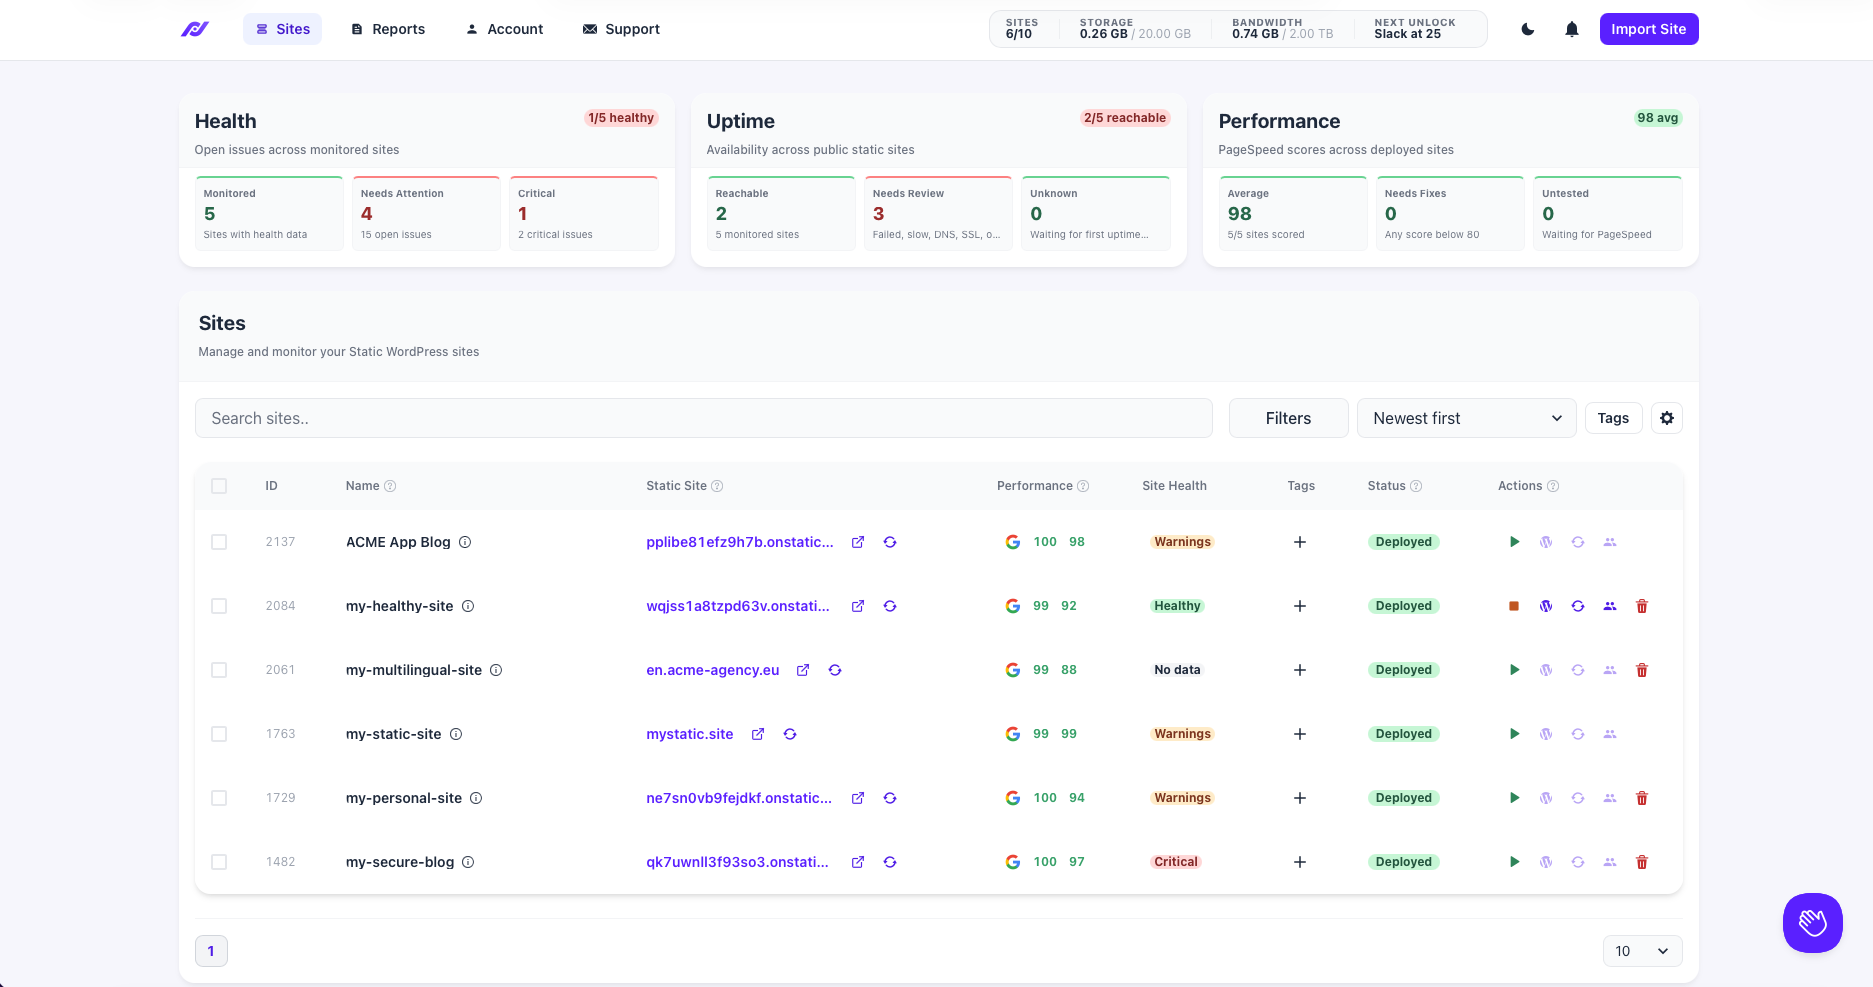Open the rows-per-page 10 dropdown
The height and width of the screenshot is (987, 1873).
coord(1642,951)
